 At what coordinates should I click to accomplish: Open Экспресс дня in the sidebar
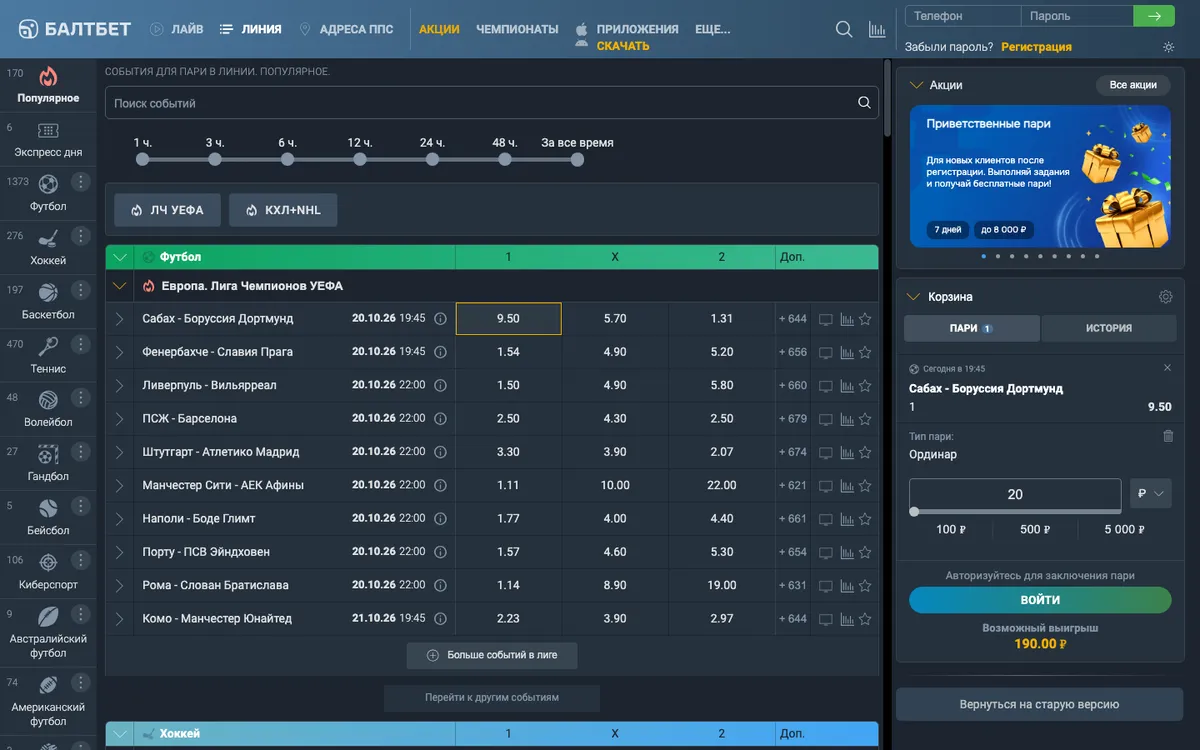[48, 139]
